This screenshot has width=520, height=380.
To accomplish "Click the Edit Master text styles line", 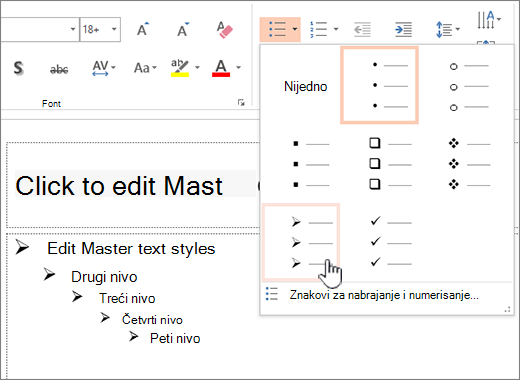I will click(131, 249).
